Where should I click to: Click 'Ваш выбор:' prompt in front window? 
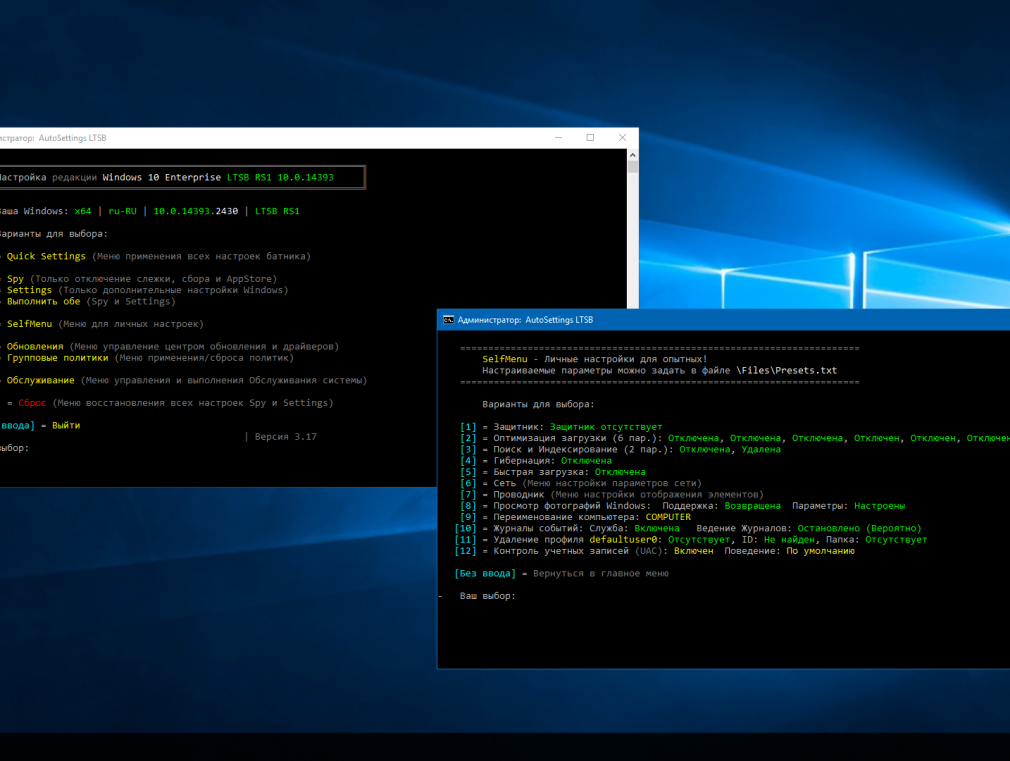488,596
